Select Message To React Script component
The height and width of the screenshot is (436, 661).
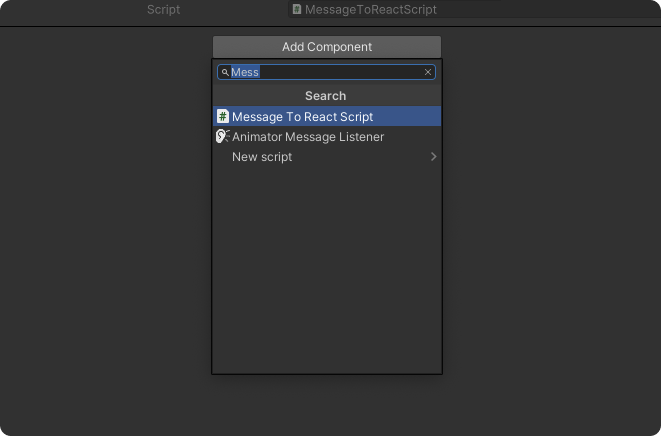click(x=302, y=117)
